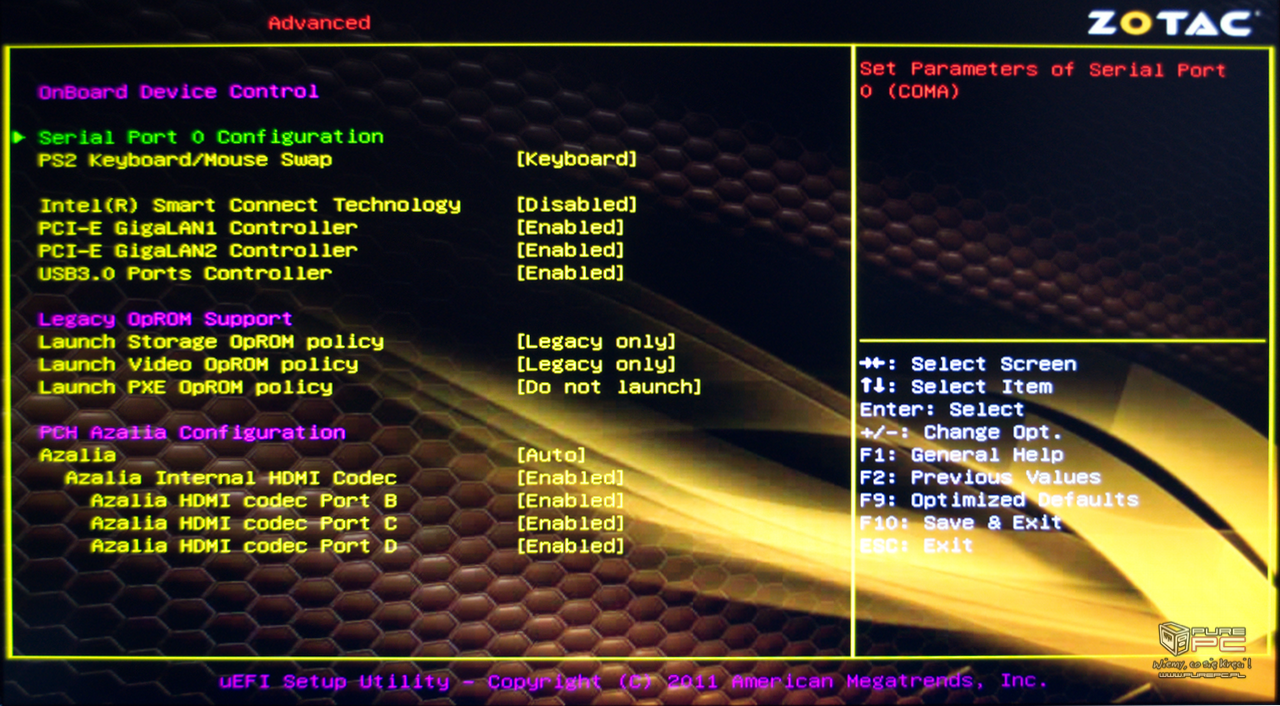Open Launch Storage OpROM policy options
This screenshot has height=706, width=1280.
point(596,342)
